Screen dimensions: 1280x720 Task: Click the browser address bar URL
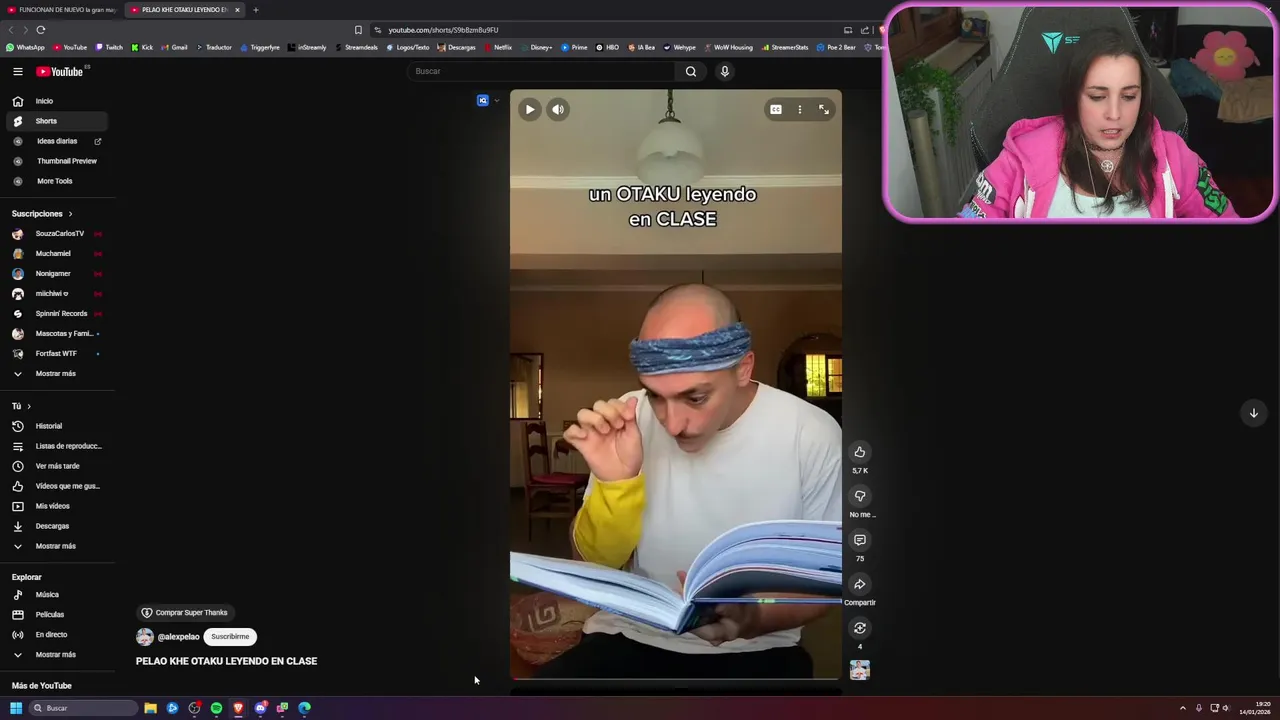pyautogui.click(x=443, y=30)
